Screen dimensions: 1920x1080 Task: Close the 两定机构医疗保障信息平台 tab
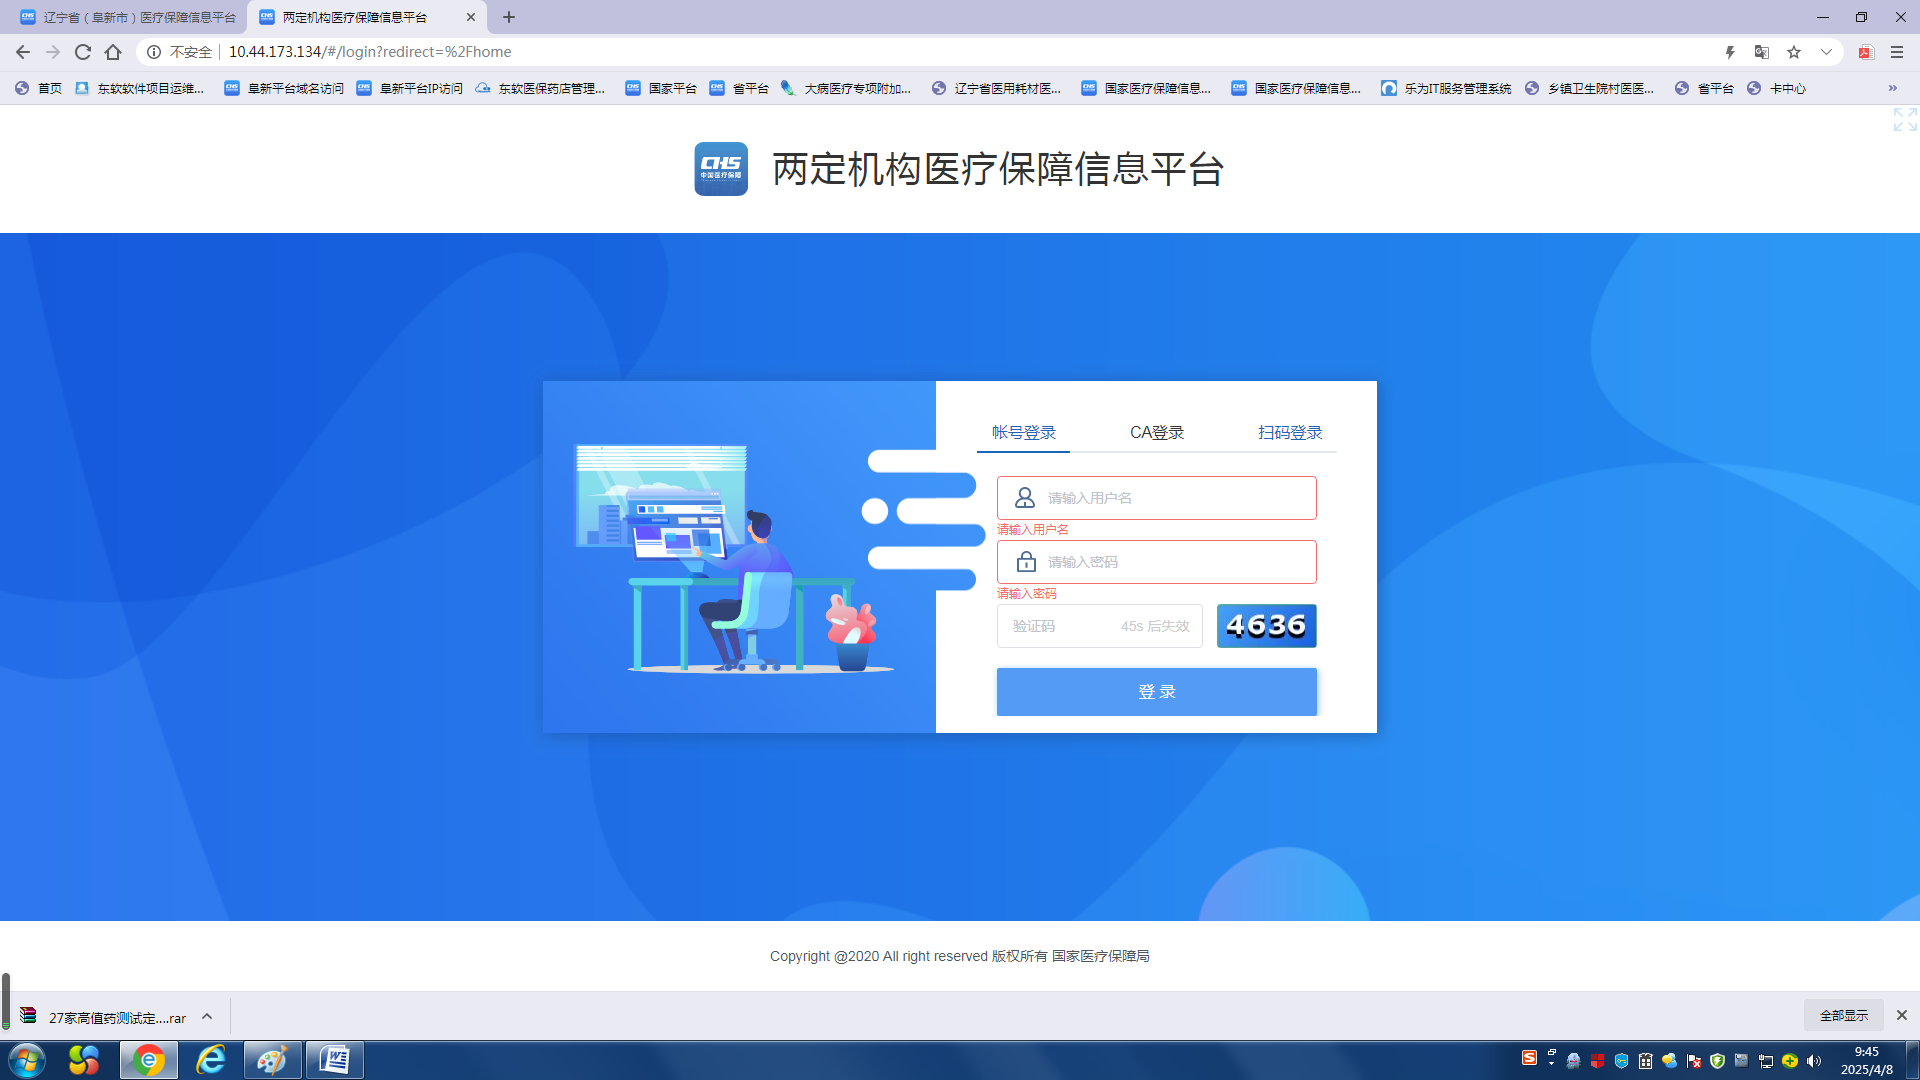(471, 17)
